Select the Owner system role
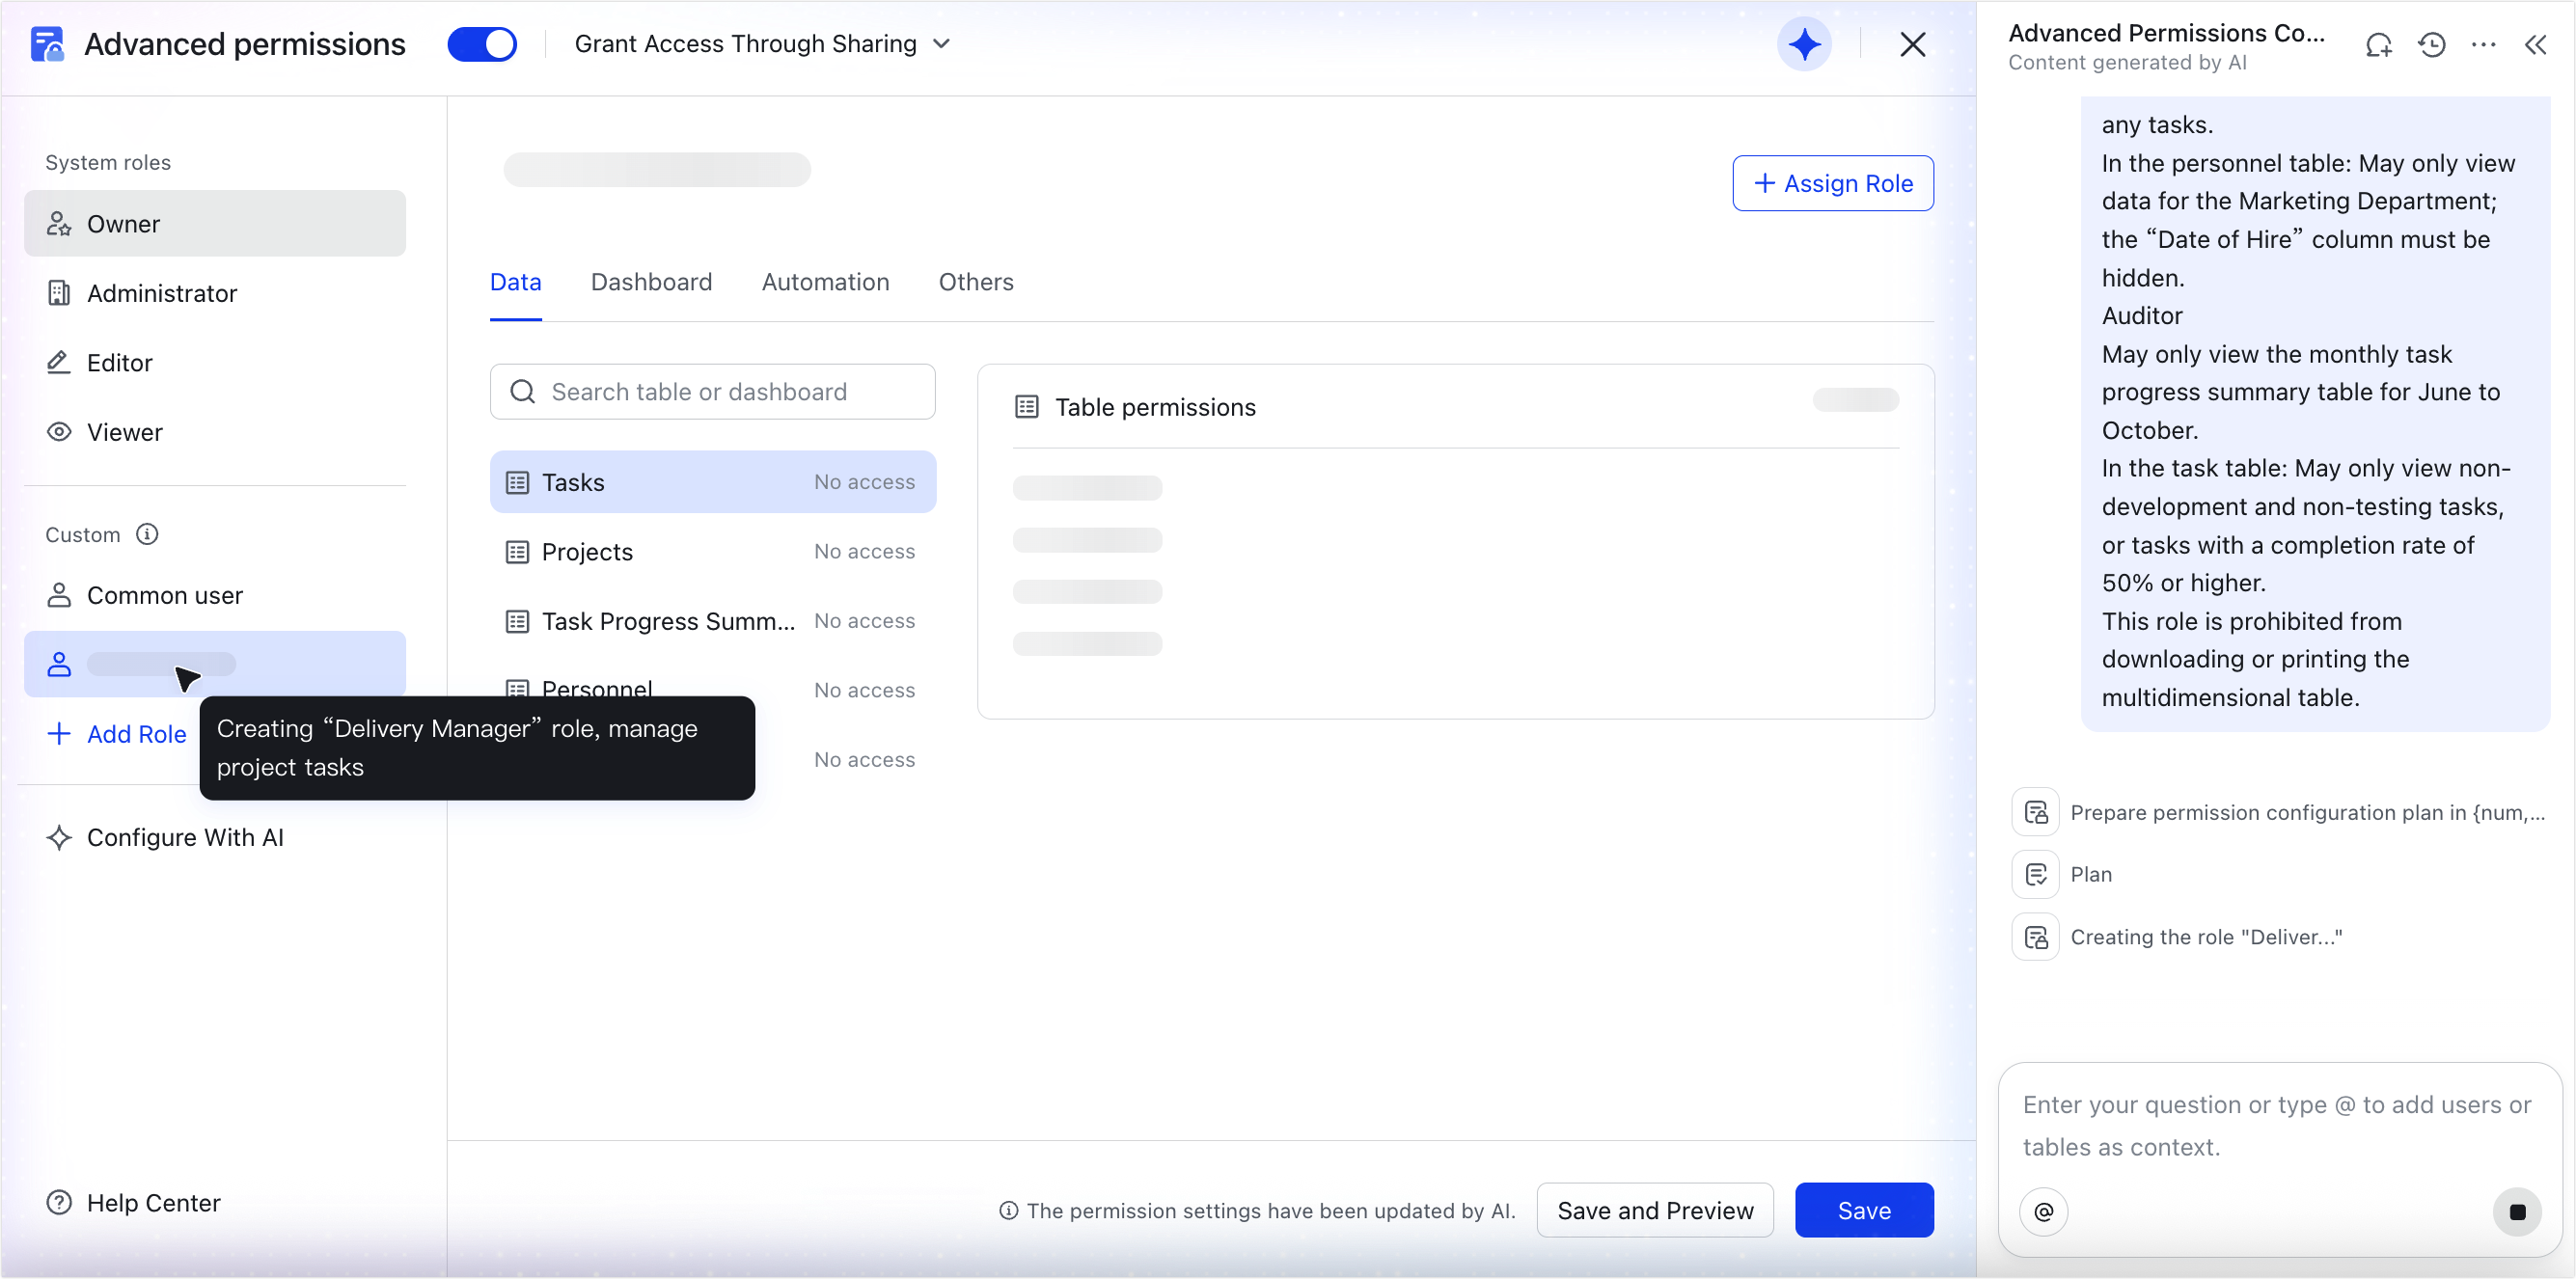The width and height of the screenshot is (2576, 1279). coord(215,223)
